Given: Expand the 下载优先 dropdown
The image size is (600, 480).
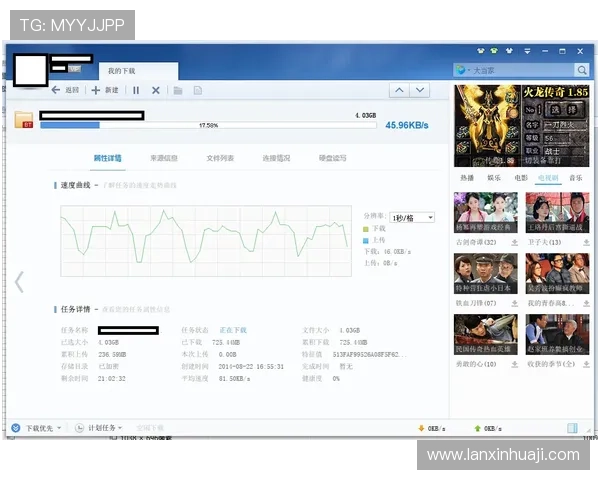Looking at the screenshot, I should click(37, 428).
